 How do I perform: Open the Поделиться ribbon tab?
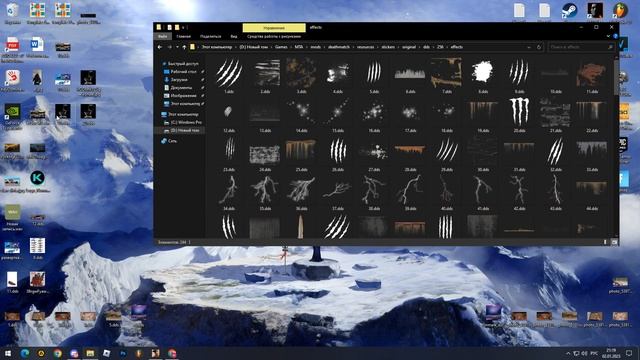(x=211, y=36)
